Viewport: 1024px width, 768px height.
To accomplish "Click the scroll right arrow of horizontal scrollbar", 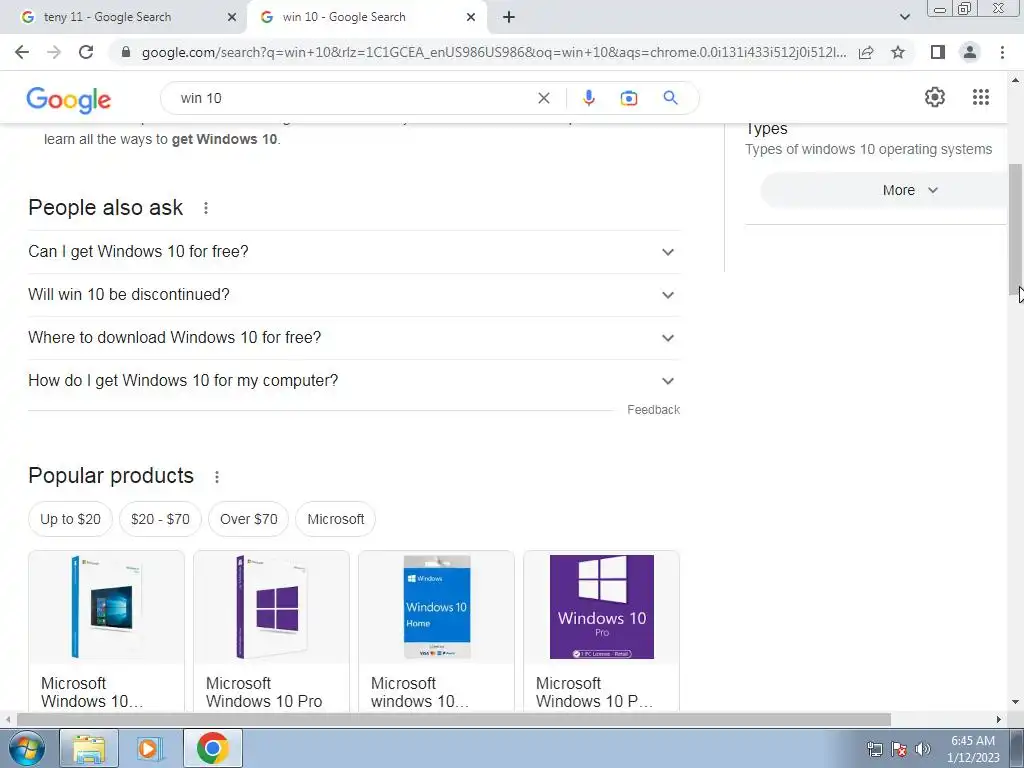I will click(999, 719).
